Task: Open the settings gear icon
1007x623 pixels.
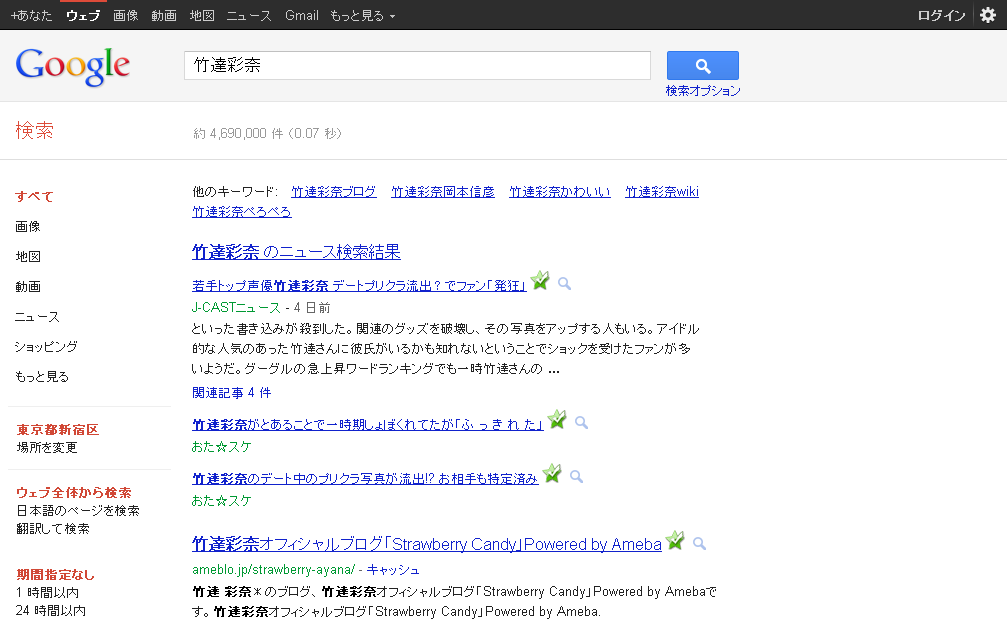Action: click(988, 15)
